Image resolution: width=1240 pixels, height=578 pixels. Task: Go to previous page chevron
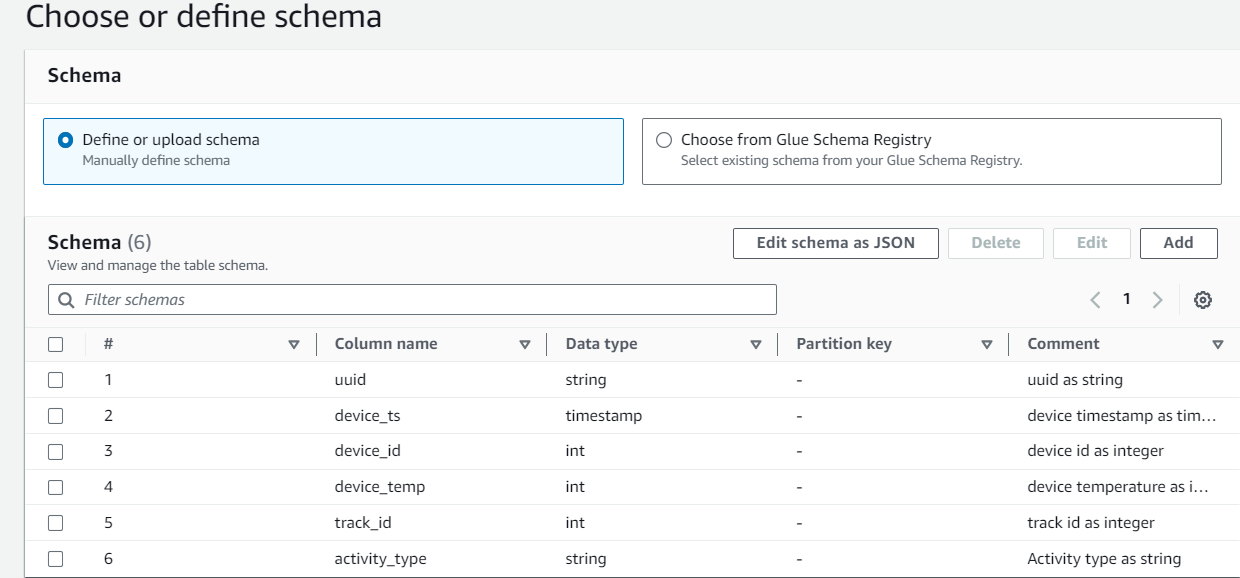1095,300
